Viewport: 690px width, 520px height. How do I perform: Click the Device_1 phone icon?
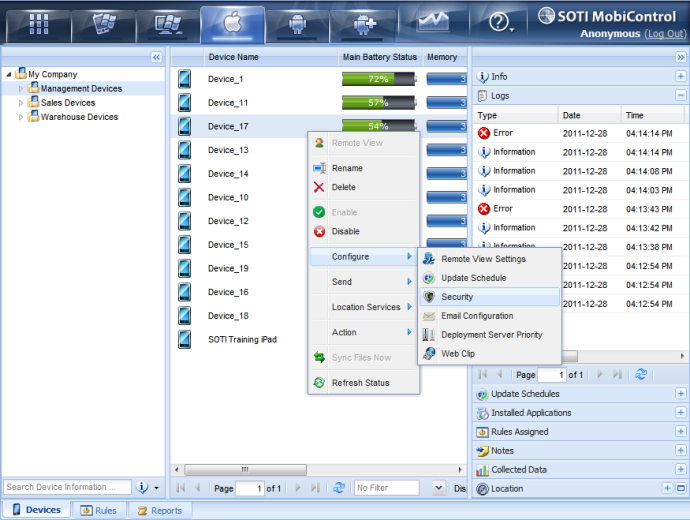[x=185, y=79]
